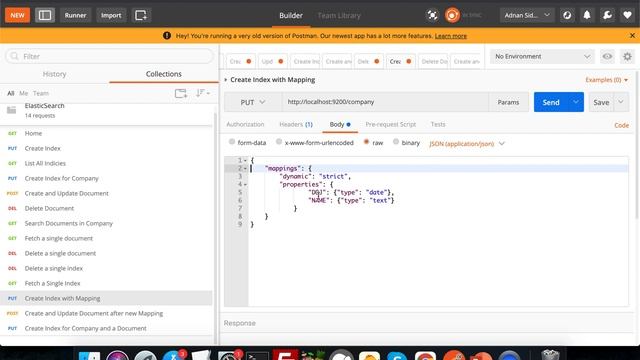Click the NEW button

point(18,16)
